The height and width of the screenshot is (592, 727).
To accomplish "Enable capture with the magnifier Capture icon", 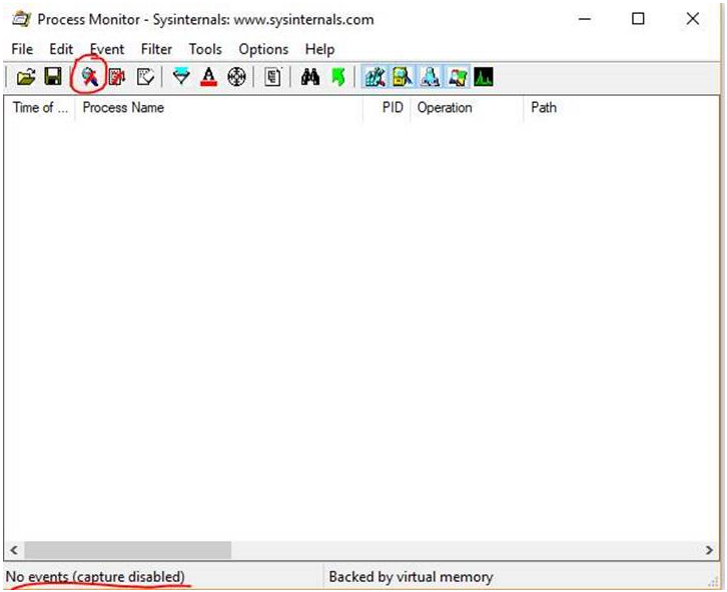I will coord(89,76).
